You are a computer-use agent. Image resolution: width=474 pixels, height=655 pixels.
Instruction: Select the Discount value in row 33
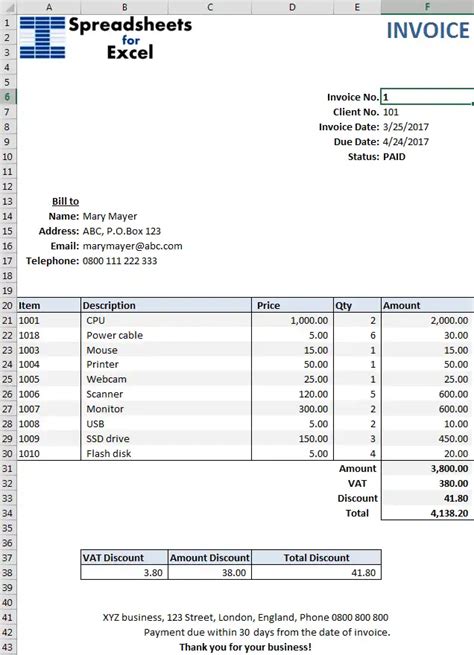click(x=427, y=498)
